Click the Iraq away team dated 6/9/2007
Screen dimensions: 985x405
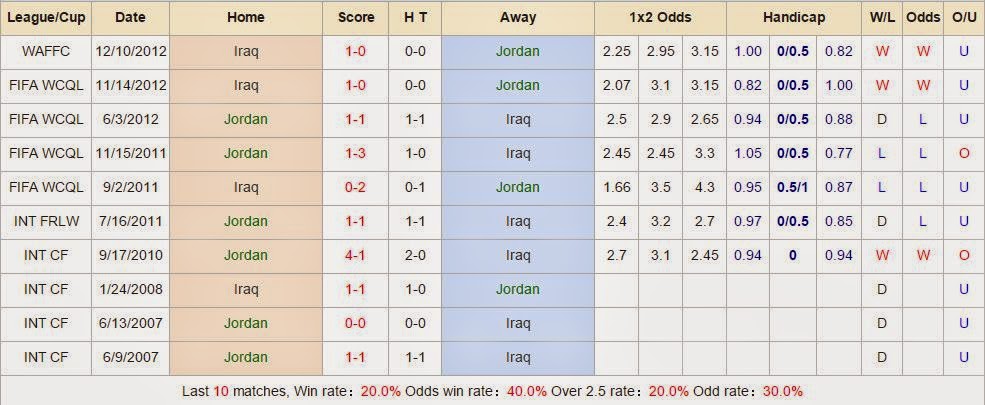pyautogui.click(x=518, y=357)
